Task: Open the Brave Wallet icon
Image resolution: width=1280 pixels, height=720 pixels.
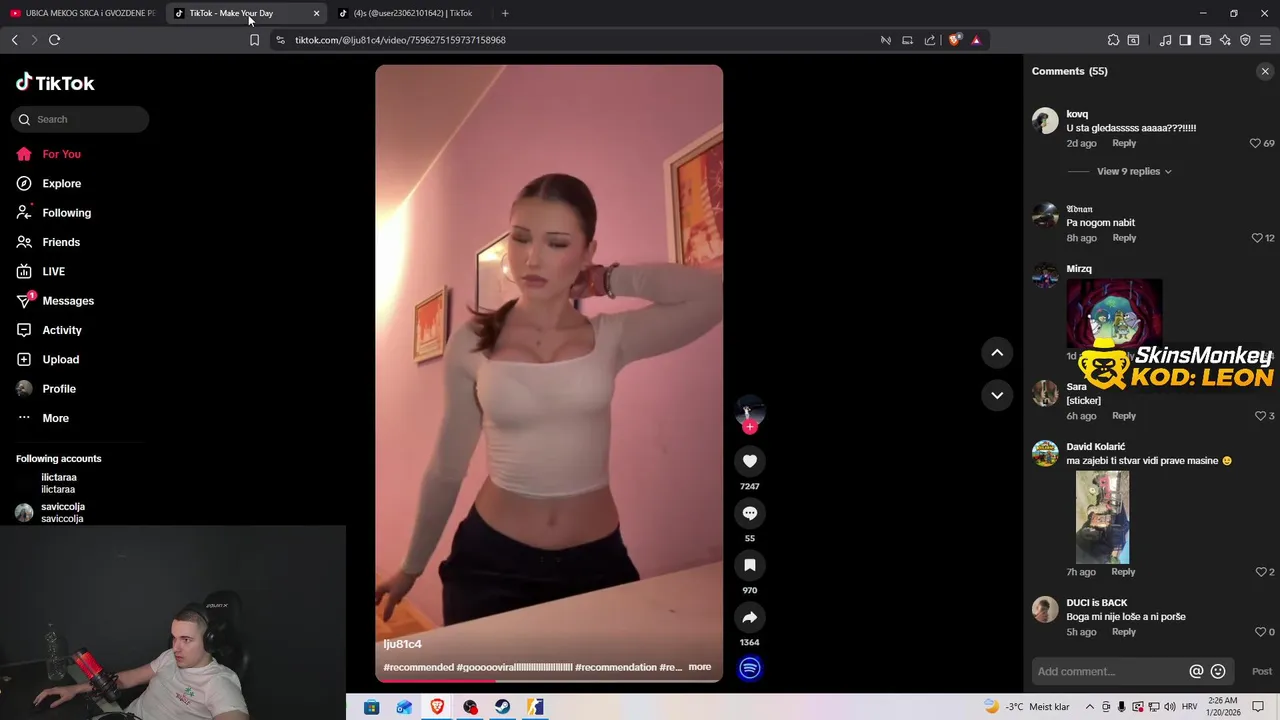Action: point(1205,40)
